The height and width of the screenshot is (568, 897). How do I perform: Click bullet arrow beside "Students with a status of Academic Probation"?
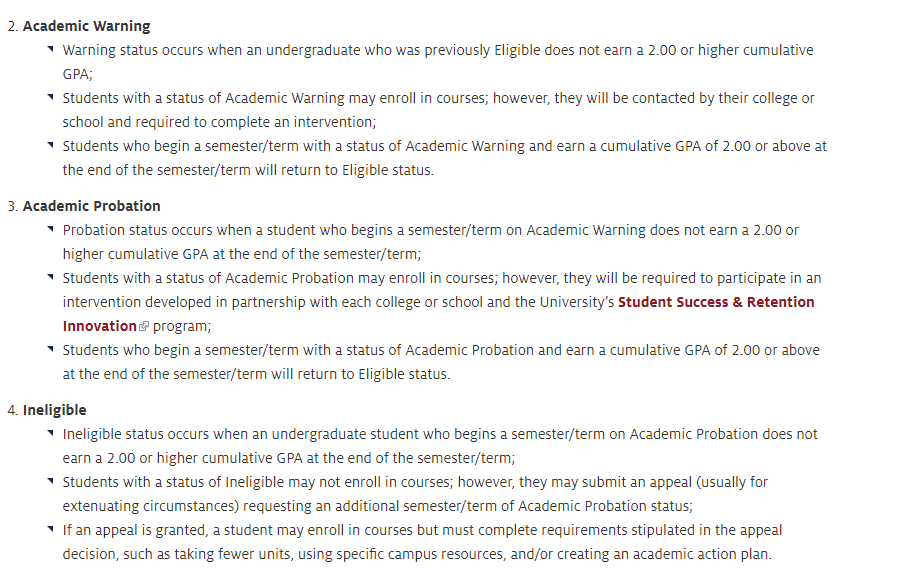pyautogui.click(x=51, y=277)
